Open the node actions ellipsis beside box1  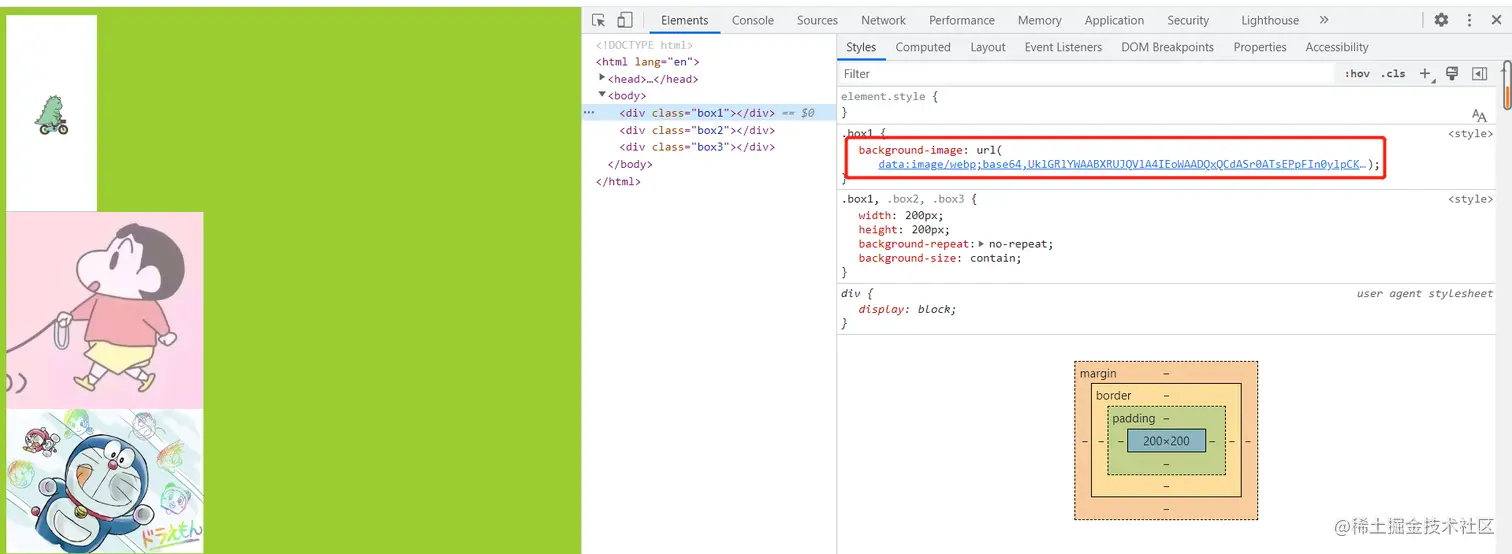[x=589, y=113]
